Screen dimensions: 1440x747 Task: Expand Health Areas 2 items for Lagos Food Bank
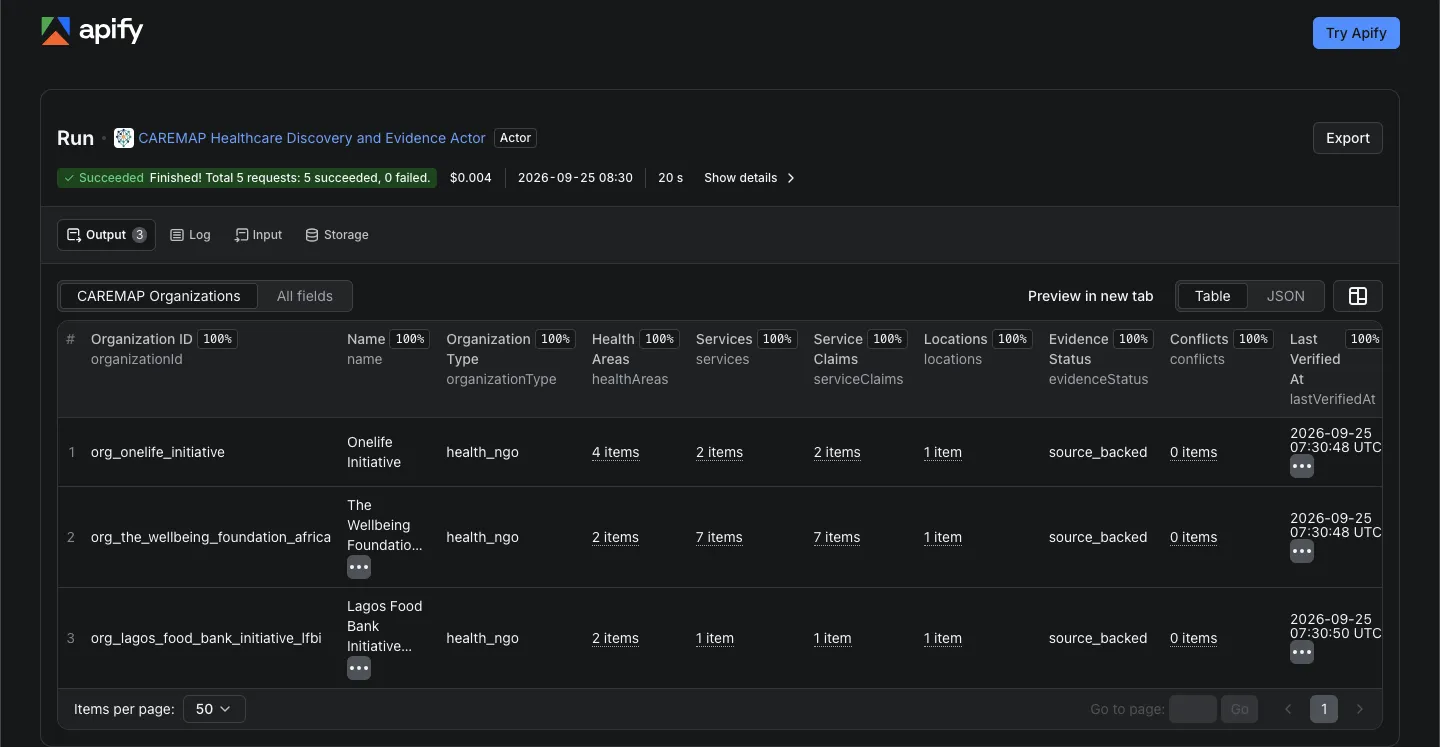point(615,638)
